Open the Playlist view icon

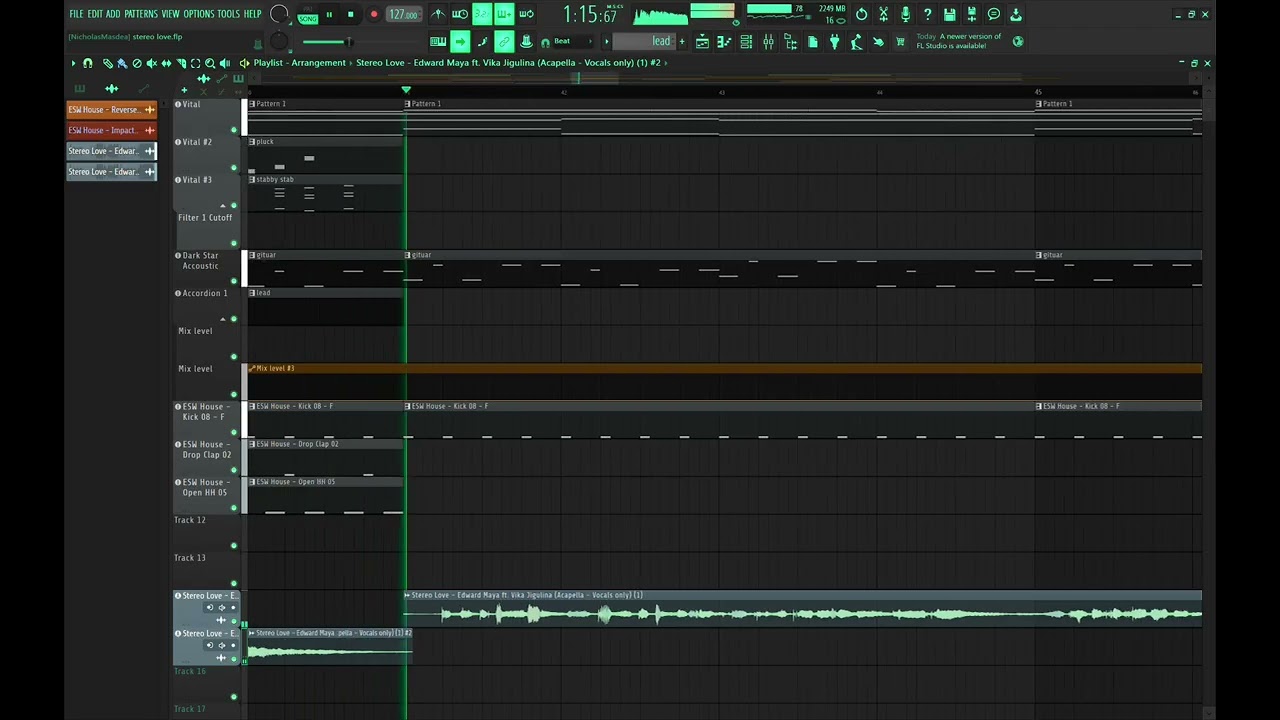point(702,41)
